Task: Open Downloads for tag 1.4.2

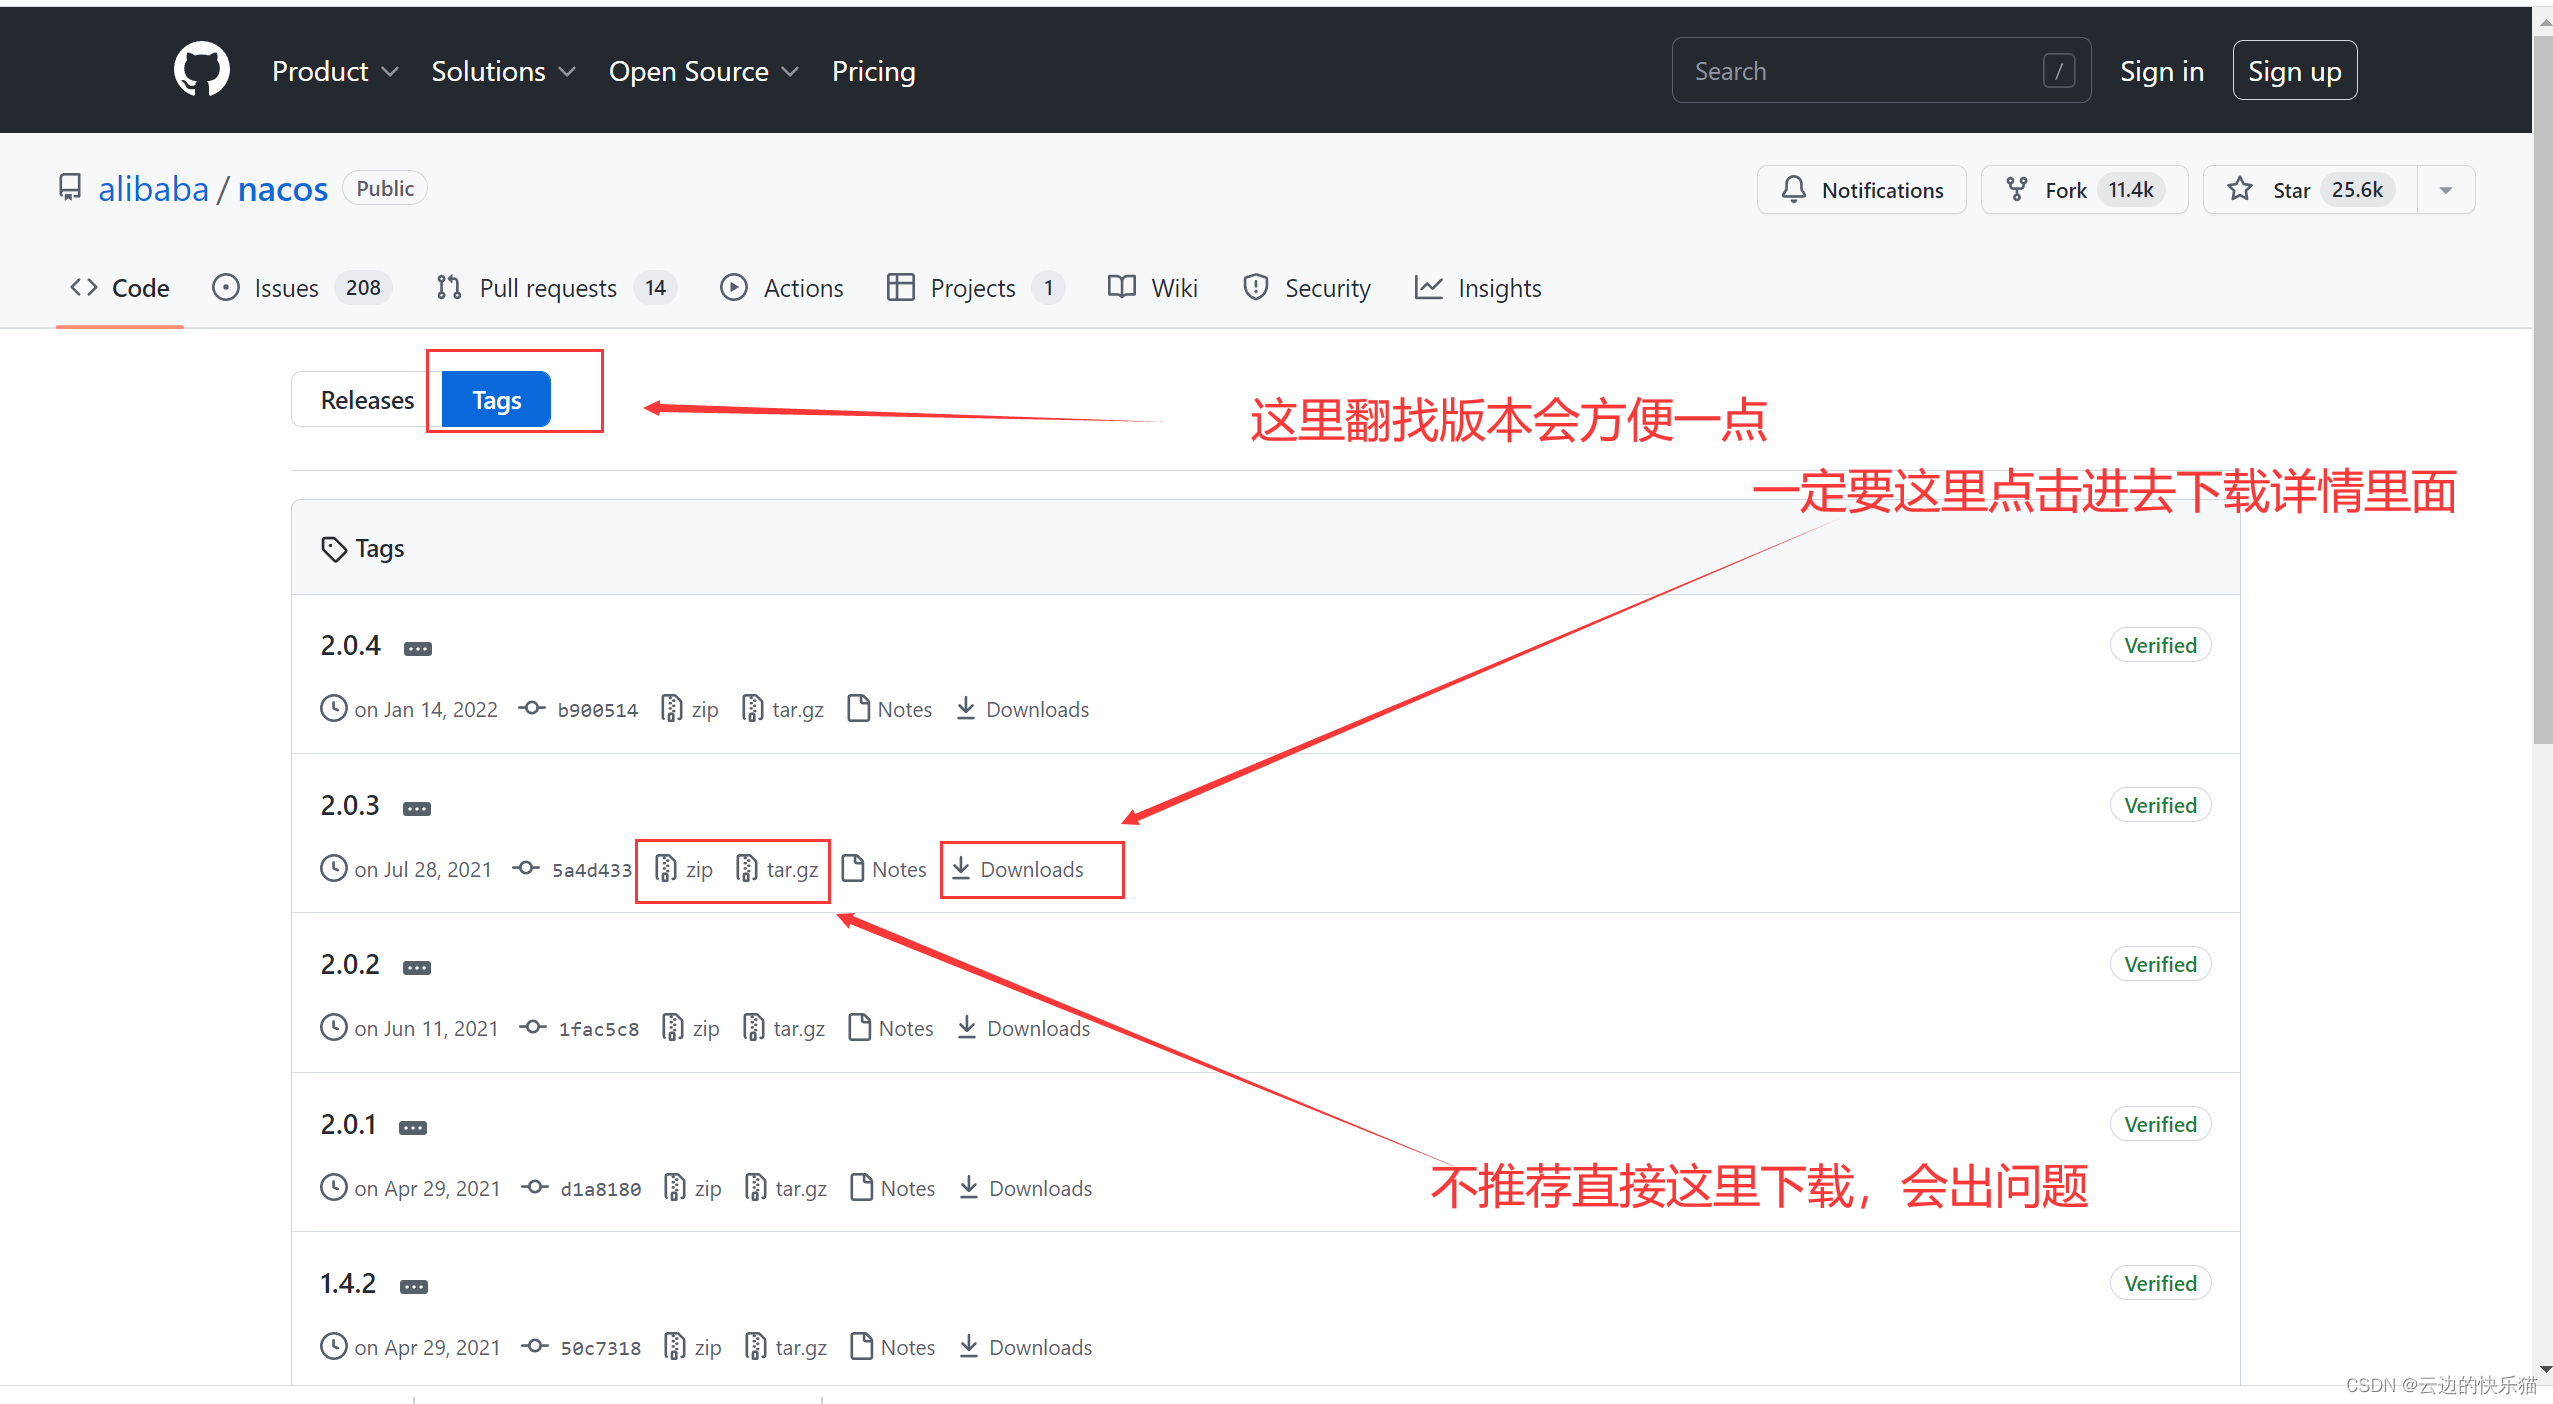Action: pos(1025,1347)
